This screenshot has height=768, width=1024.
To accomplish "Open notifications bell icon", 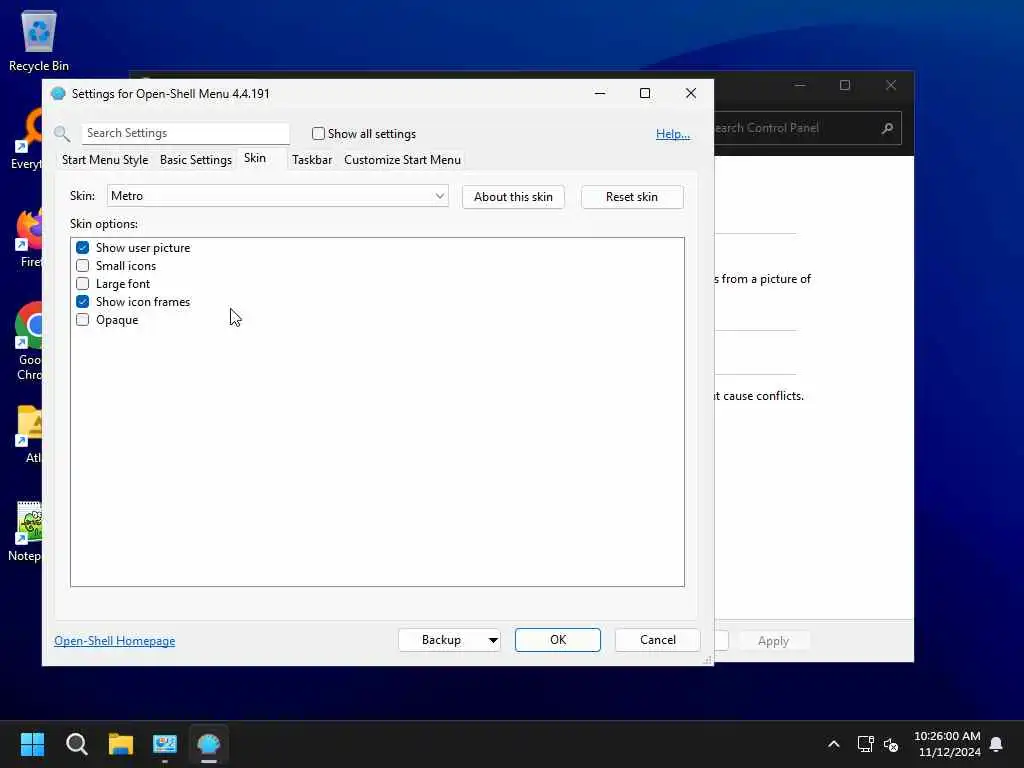I will (x=996, y=744).
